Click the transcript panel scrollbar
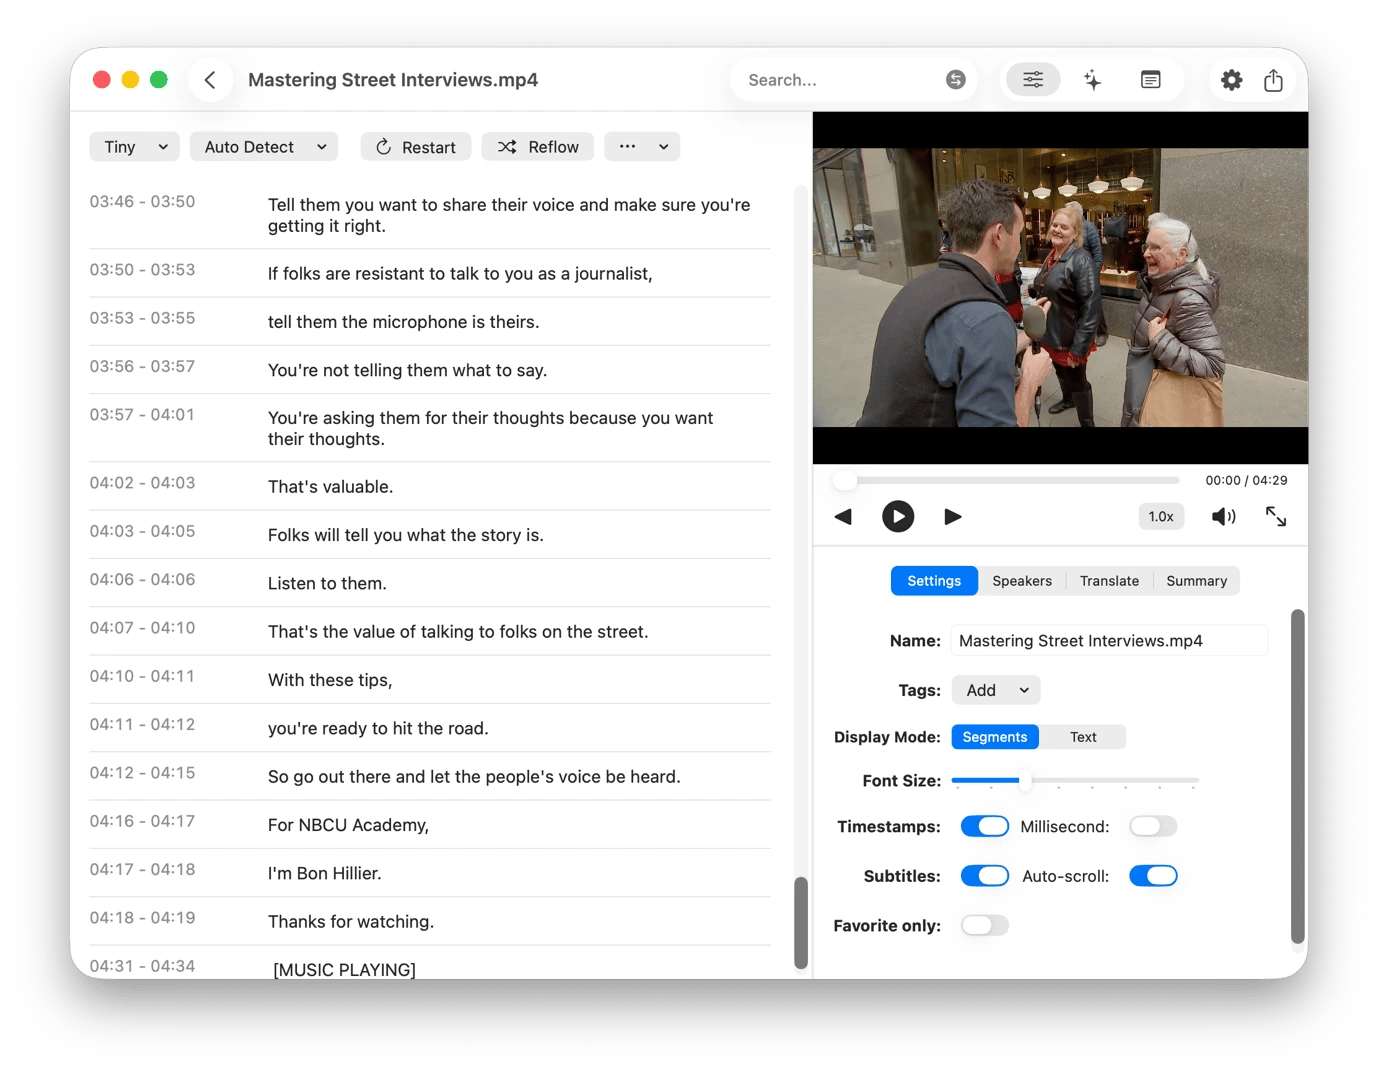 pyautogui.click(x=800, y=923)
